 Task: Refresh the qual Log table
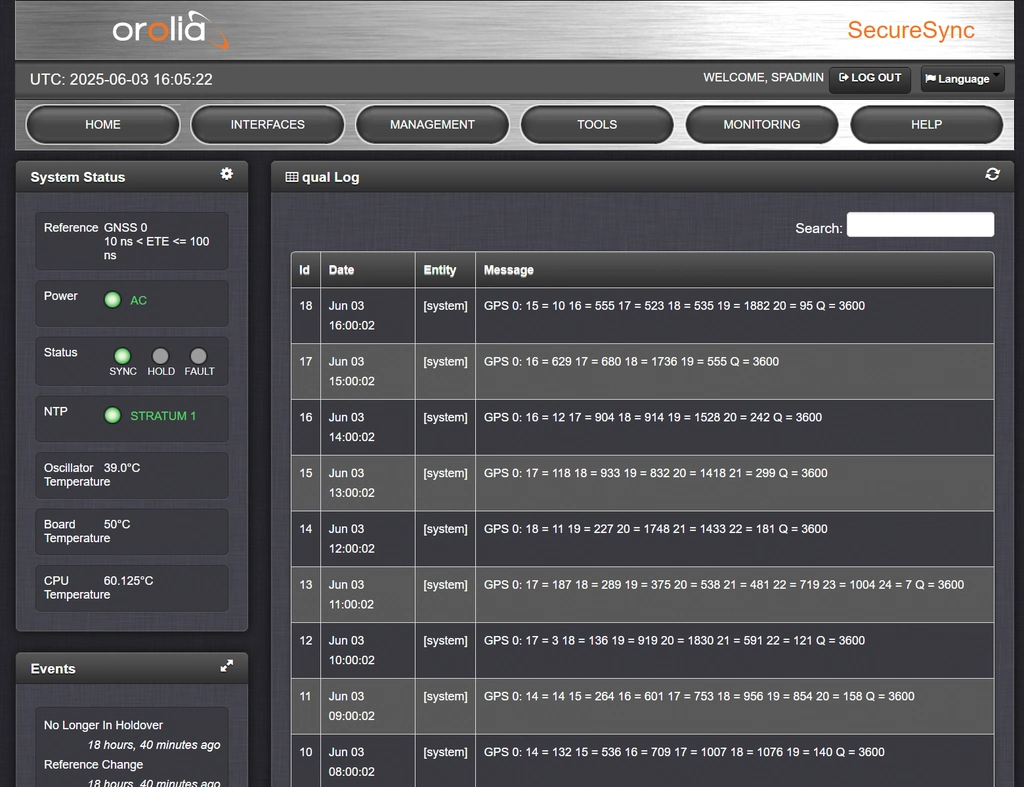pos(992,174)
